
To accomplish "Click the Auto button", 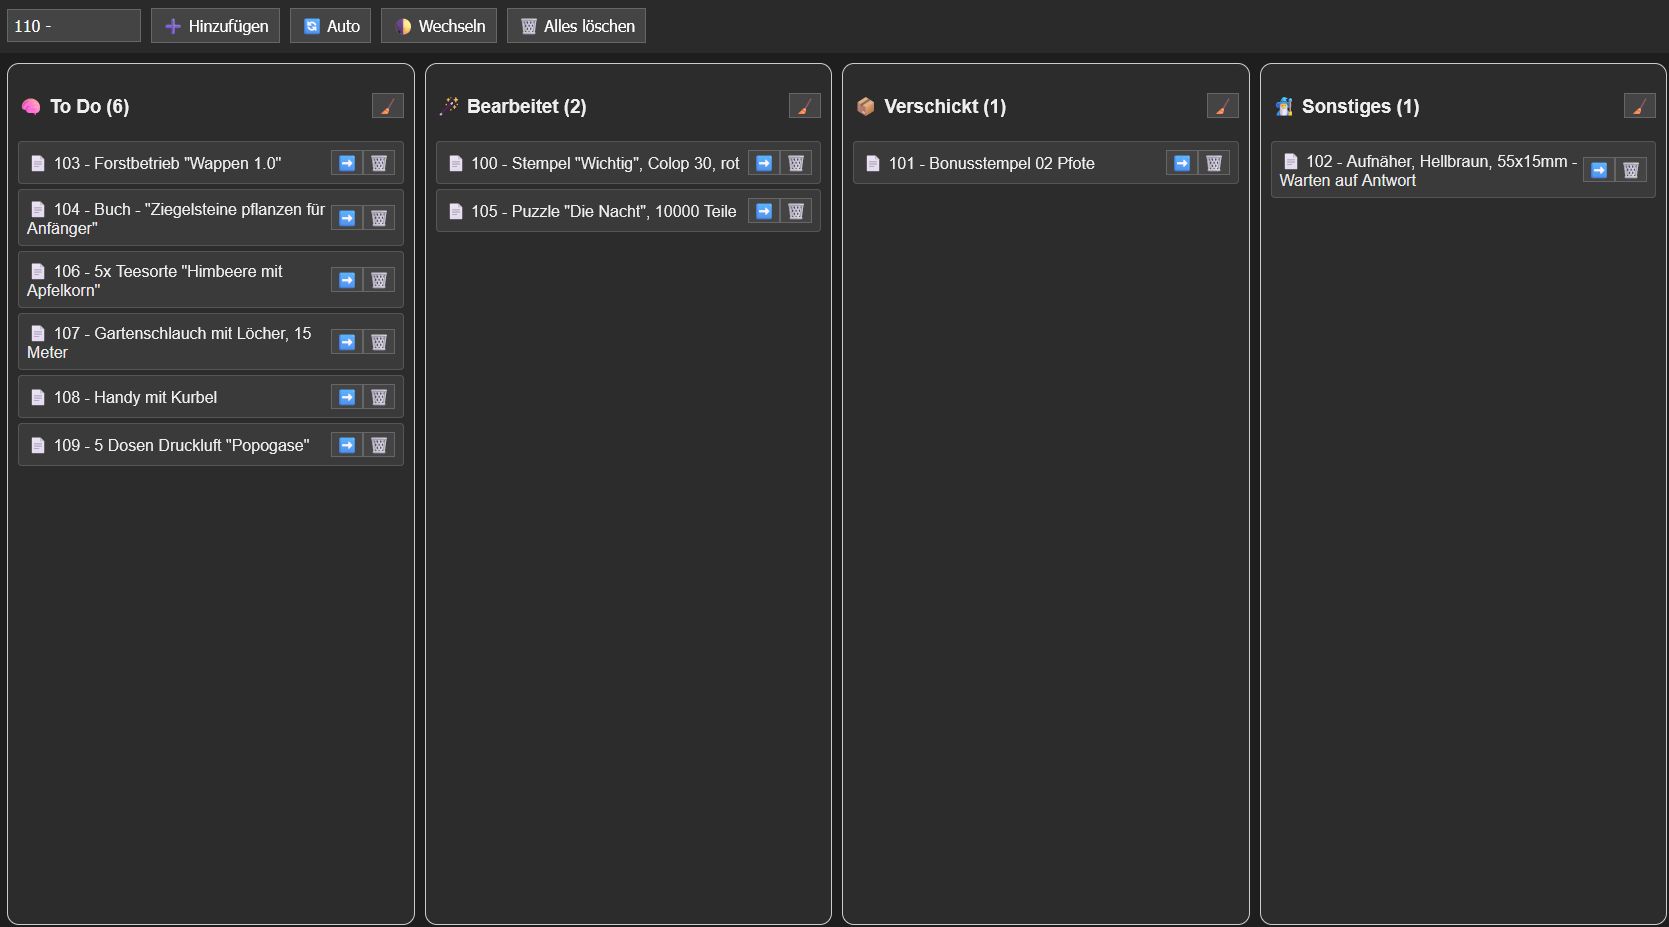I will [x=330, y=26].
